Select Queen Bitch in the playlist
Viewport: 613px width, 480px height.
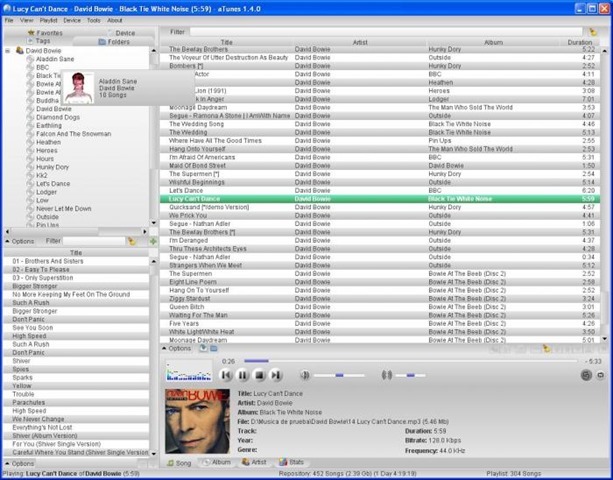[380, 307]
